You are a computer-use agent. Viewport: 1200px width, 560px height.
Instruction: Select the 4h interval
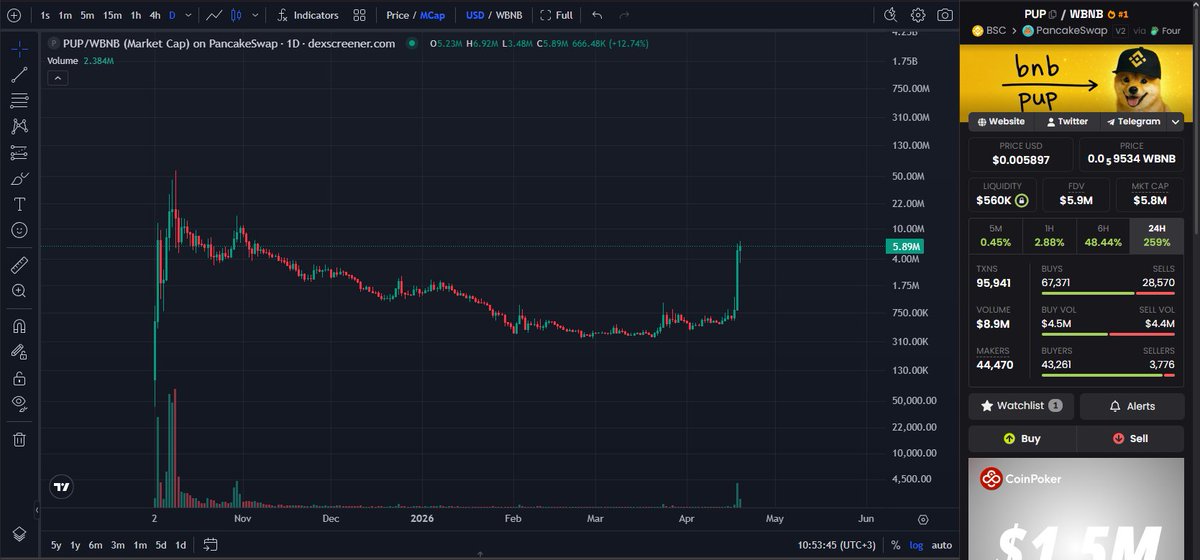(x=155, y=15)
